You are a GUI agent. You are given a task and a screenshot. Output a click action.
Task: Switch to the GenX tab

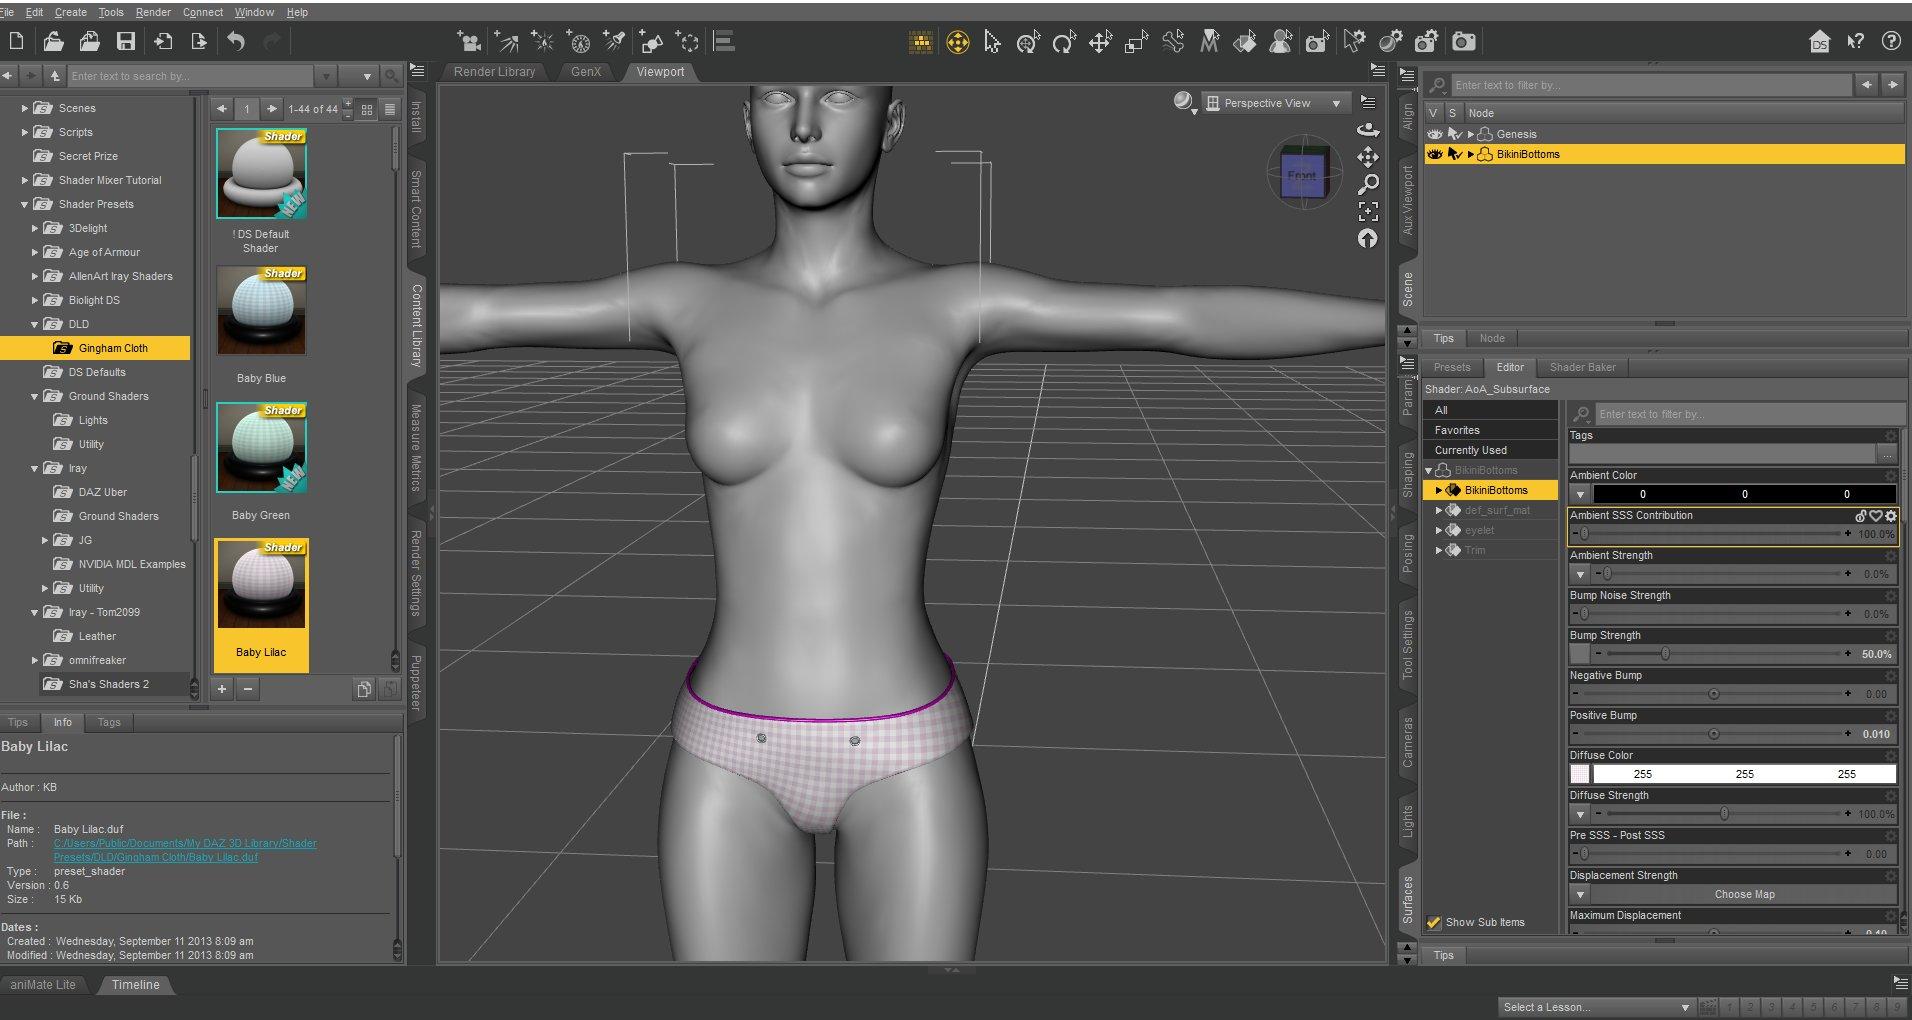pos(586,72)
